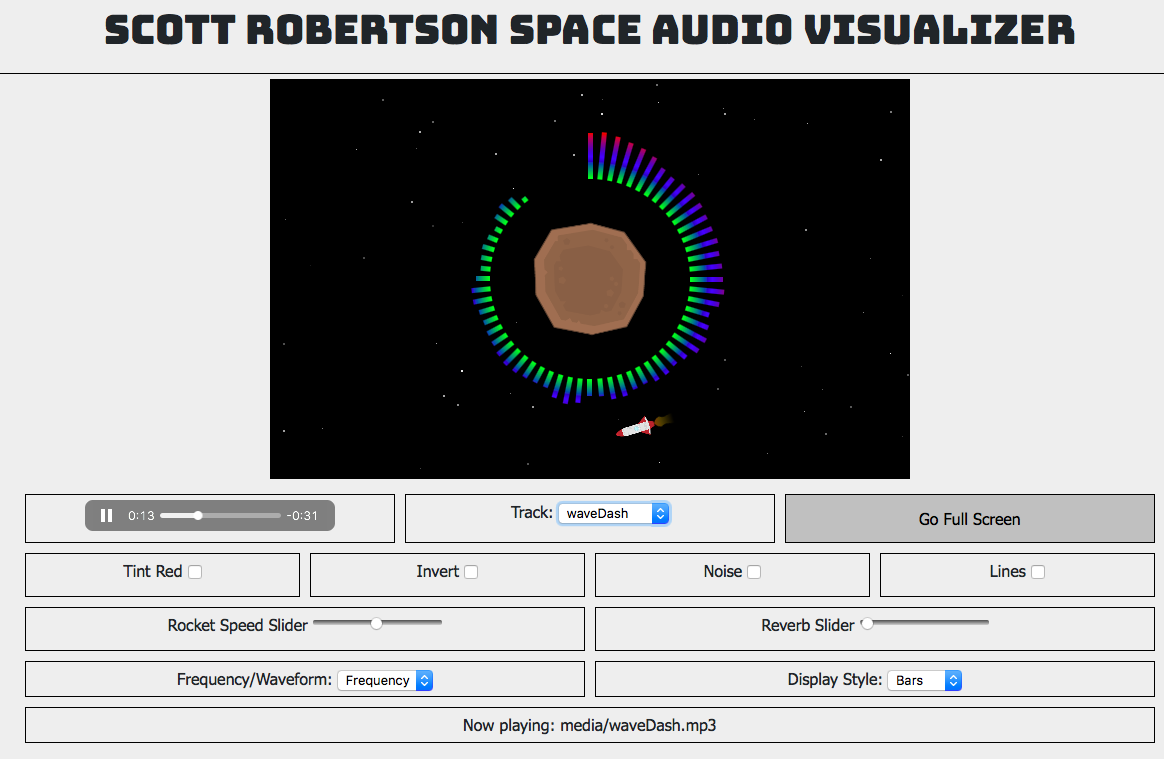This screenshot has width=1164, height=759.
Task: Check the Lines effect box
Action: (x=1038, y=572)
